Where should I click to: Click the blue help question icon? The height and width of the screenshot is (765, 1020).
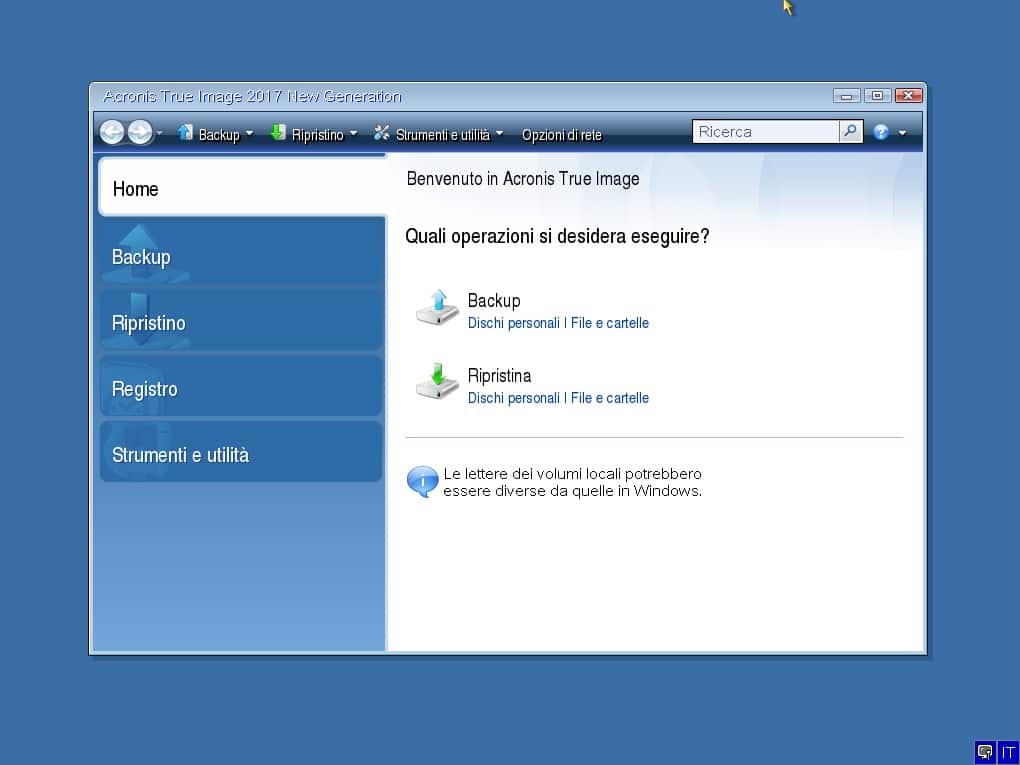pyautogui.click(x=881, y=133)
